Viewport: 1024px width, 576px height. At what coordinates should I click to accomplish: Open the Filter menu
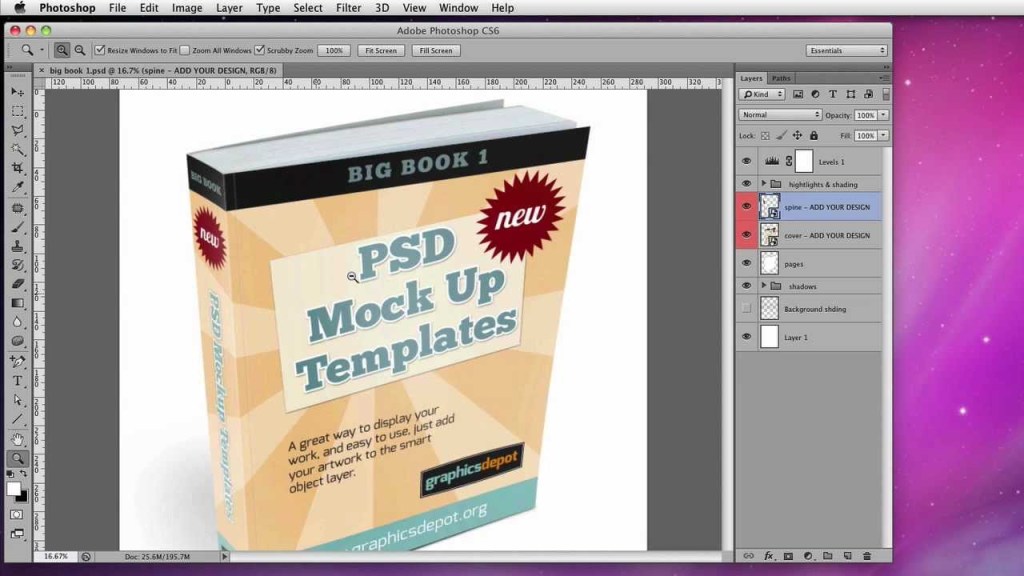point(347,8)
